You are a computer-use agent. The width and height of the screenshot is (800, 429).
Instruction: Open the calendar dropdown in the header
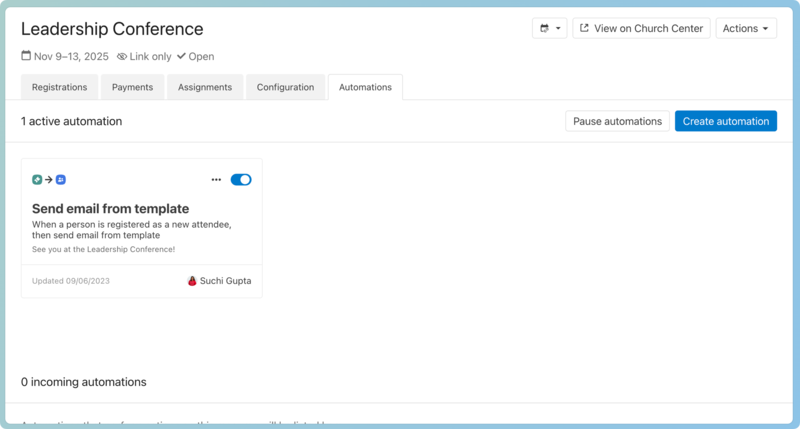pyautogui.click(x=549, y=29)
